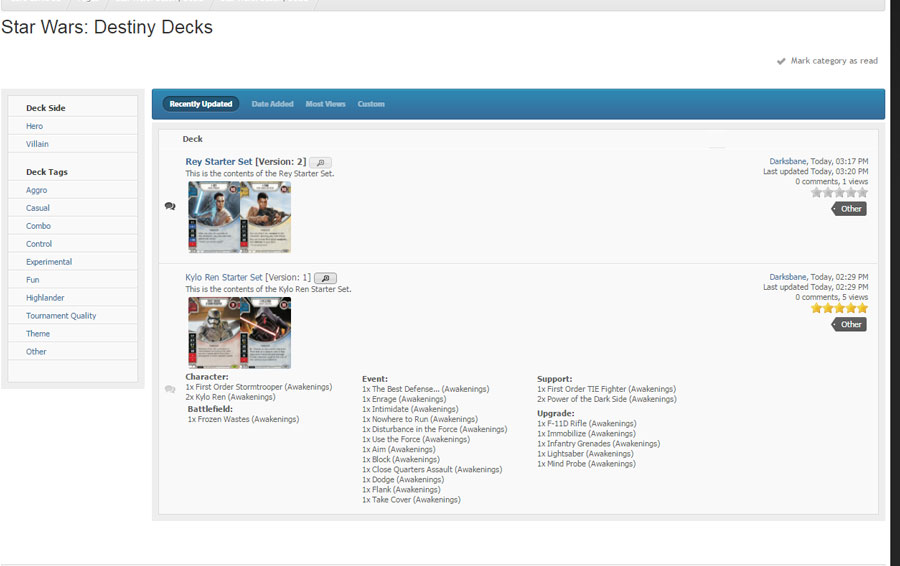Filter by the Experimental deck tag
The width and height of the screenshot is (900, 566).
point(49,262)
